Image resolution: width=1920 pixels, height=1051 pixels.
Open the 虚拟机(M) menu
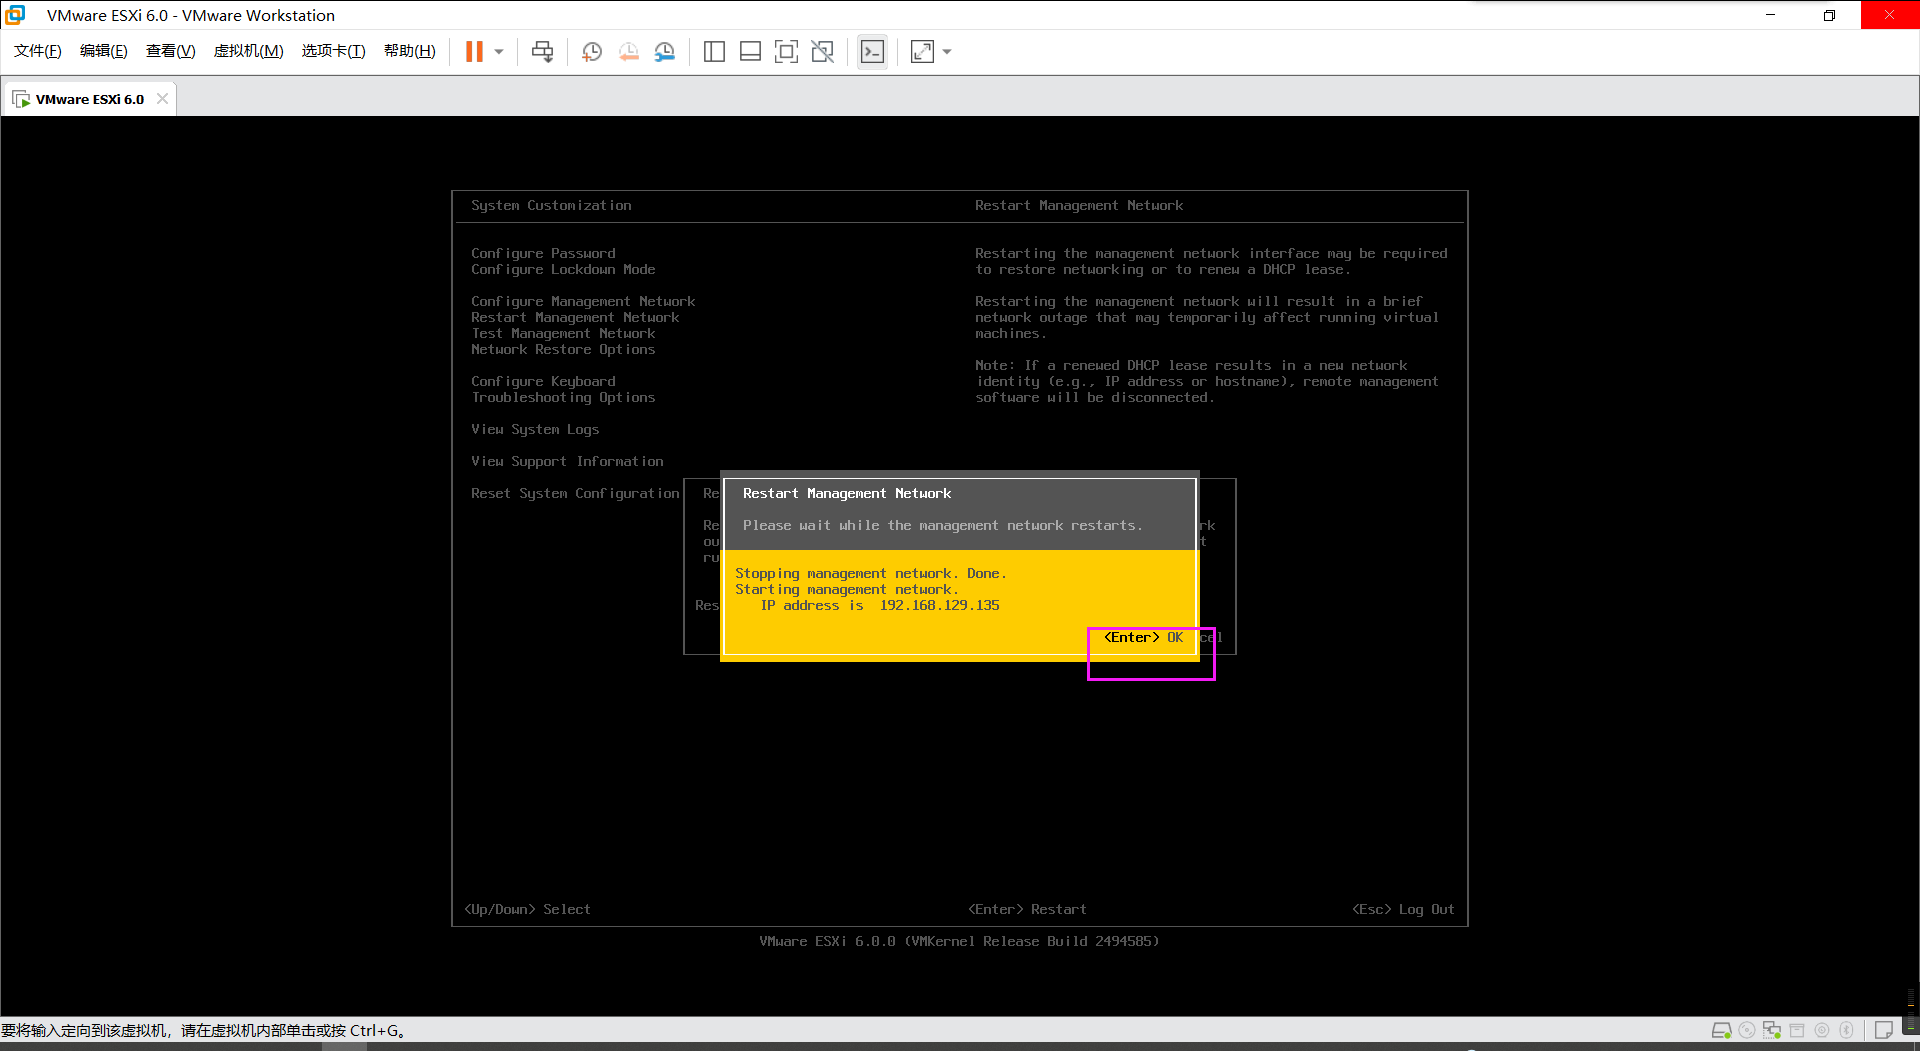tap(248, 51)
